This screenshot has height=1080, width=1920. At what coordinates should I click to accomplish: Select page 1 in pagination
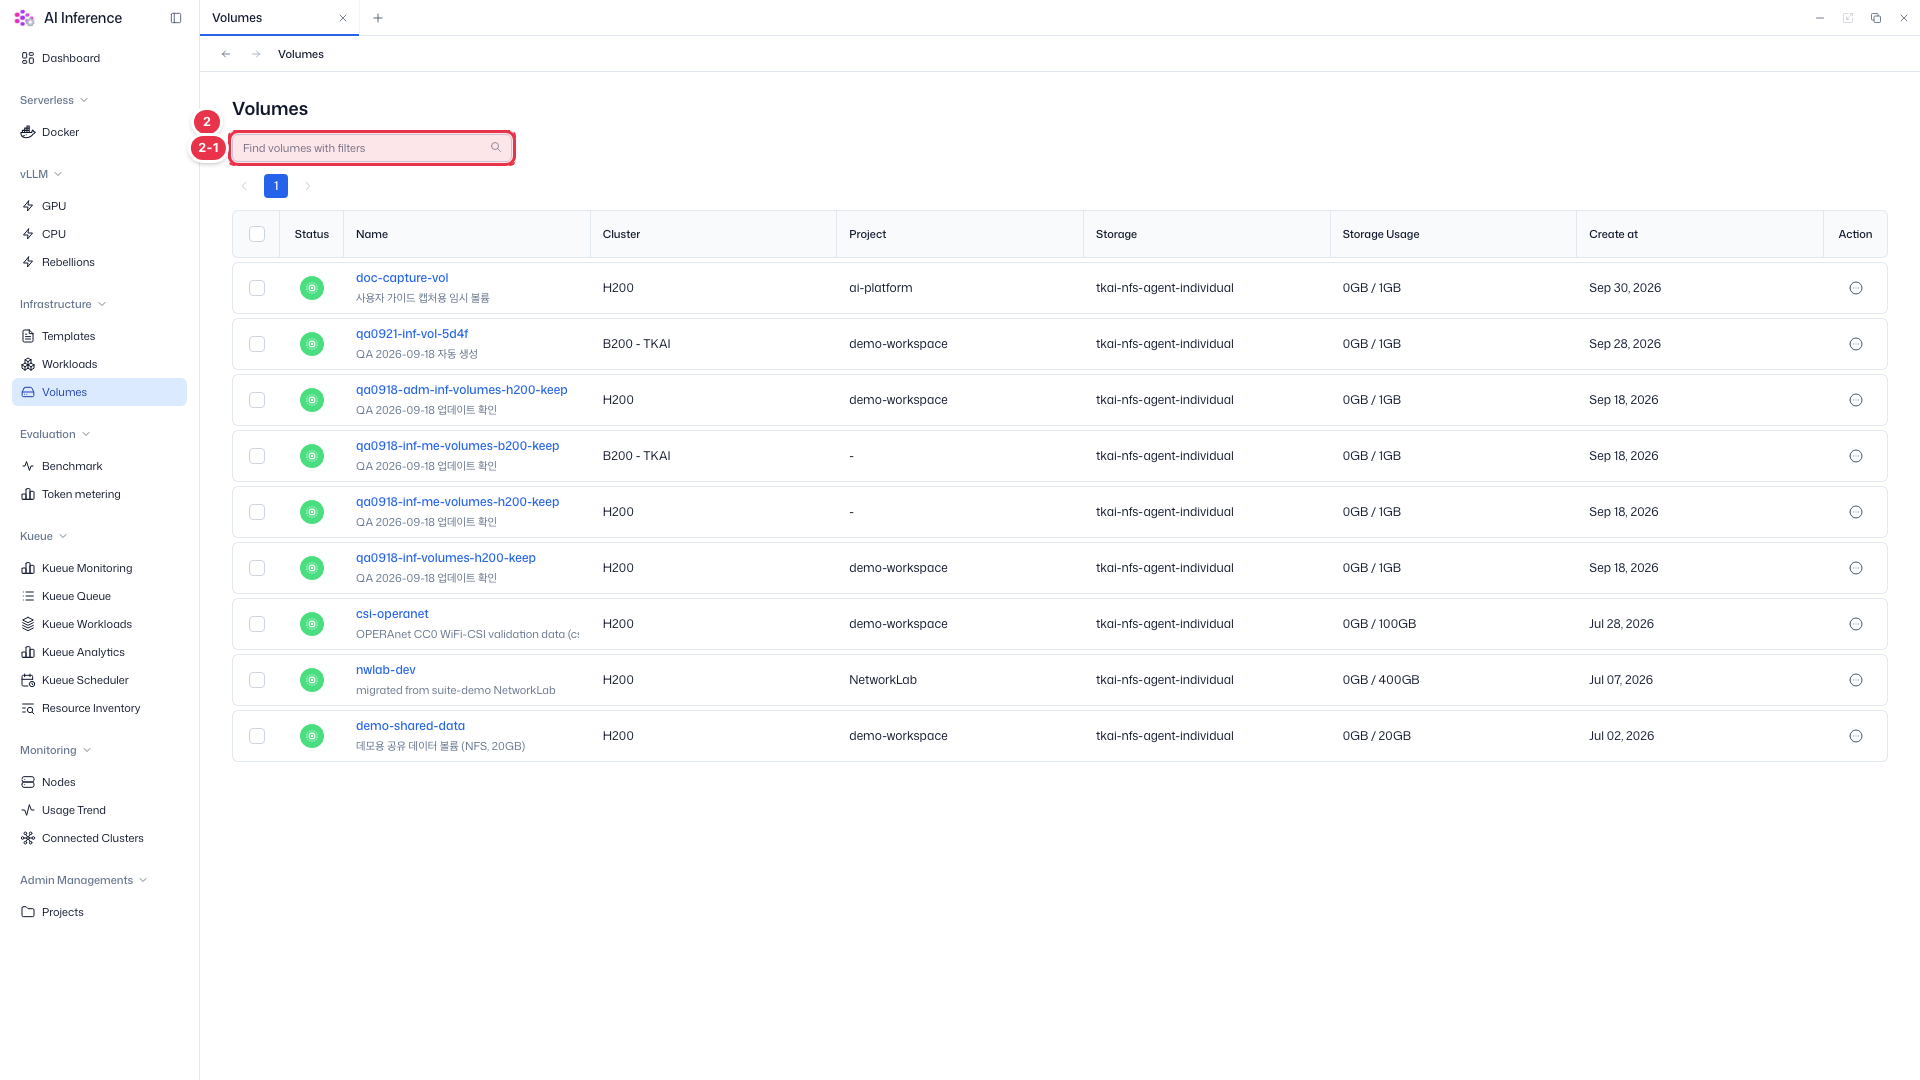pyautogui.click(x=276, y=186)
